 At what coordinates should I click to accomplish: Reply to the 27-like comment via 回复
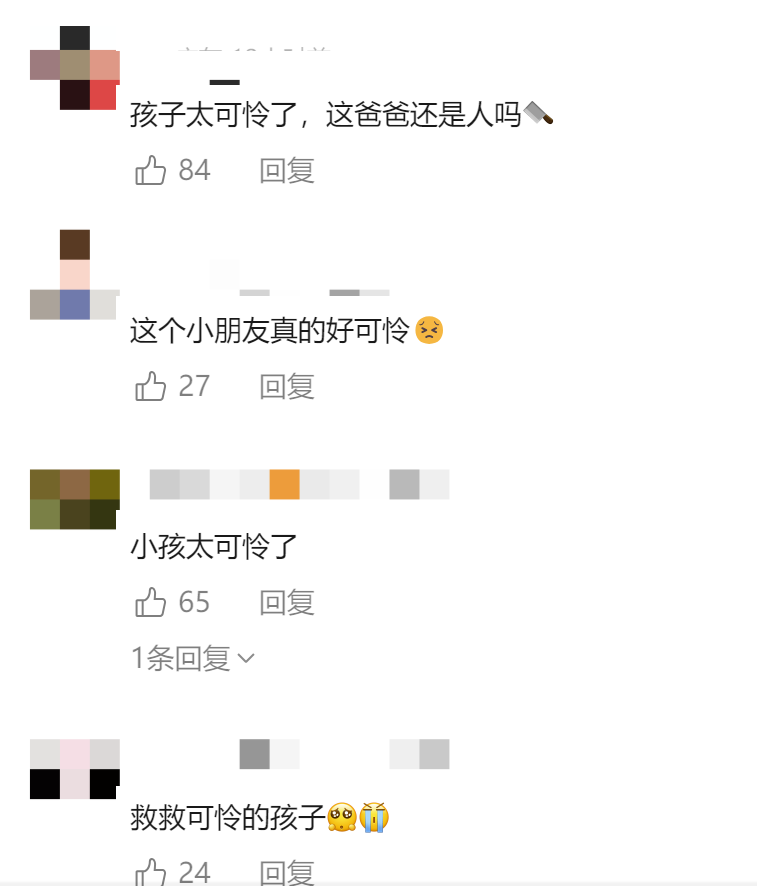(287, 387)
